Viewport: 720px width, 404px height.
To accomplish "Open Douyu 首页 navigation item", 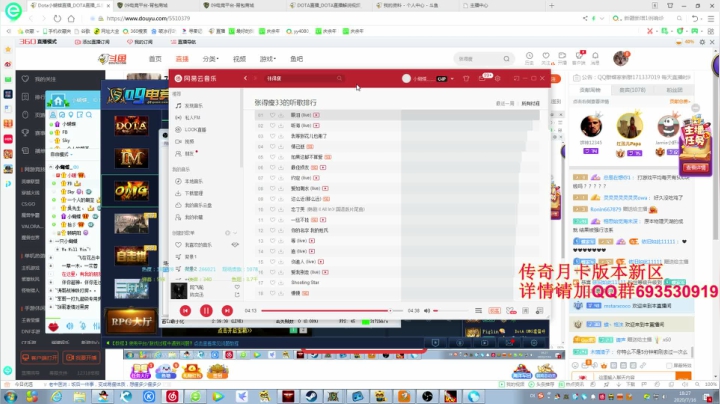I will tap(155, 59).
